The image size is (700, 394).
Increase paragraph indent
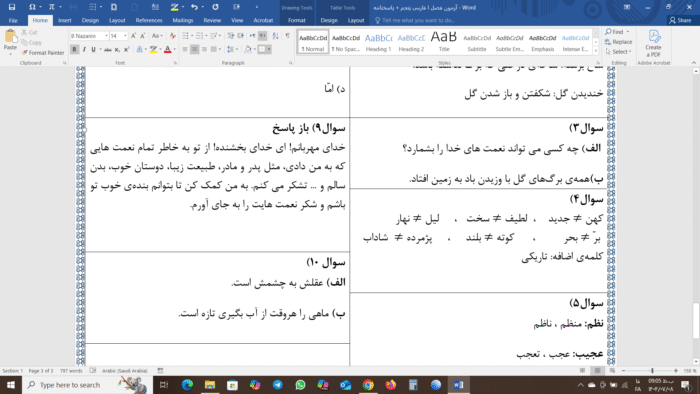tap(240, 36)
